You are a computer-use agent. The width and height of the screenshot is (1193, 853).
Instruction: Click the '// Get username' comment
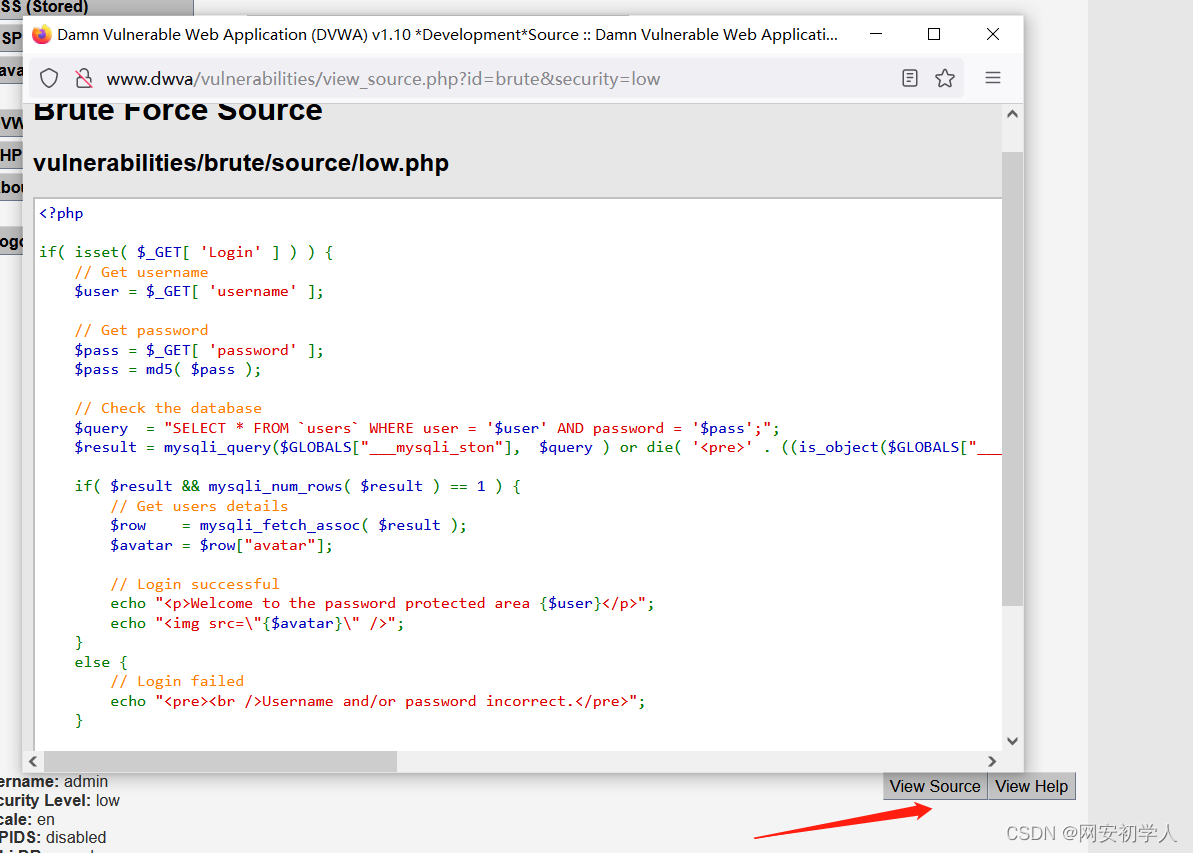(x=142, y=272)
